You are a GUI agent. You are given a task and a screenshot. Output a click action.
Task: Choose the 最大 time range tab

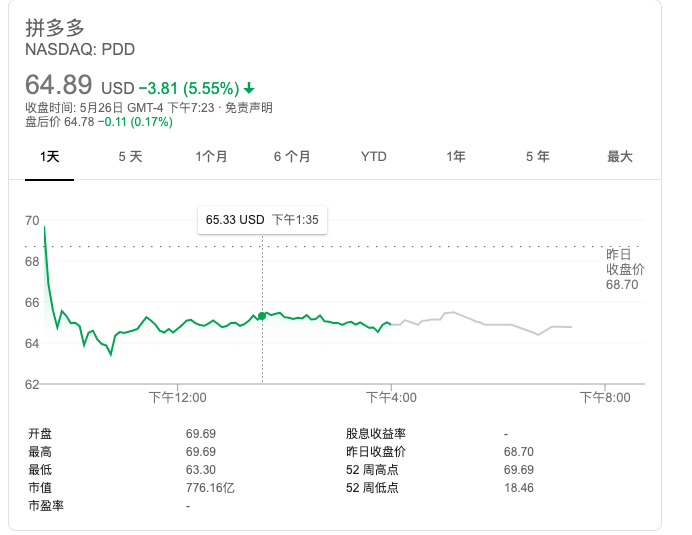pyautogui.click(x=620, y=157)
